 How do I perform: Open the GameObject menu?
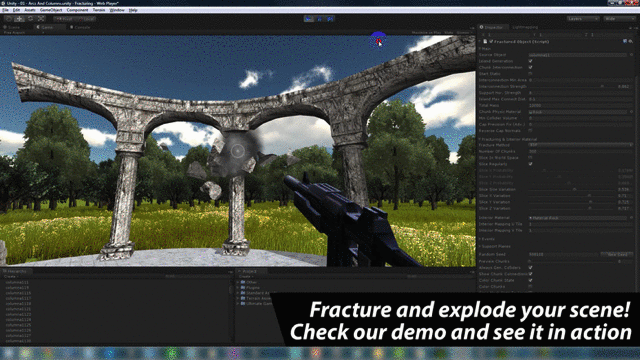pyautogui.click(x=51, y=10)
